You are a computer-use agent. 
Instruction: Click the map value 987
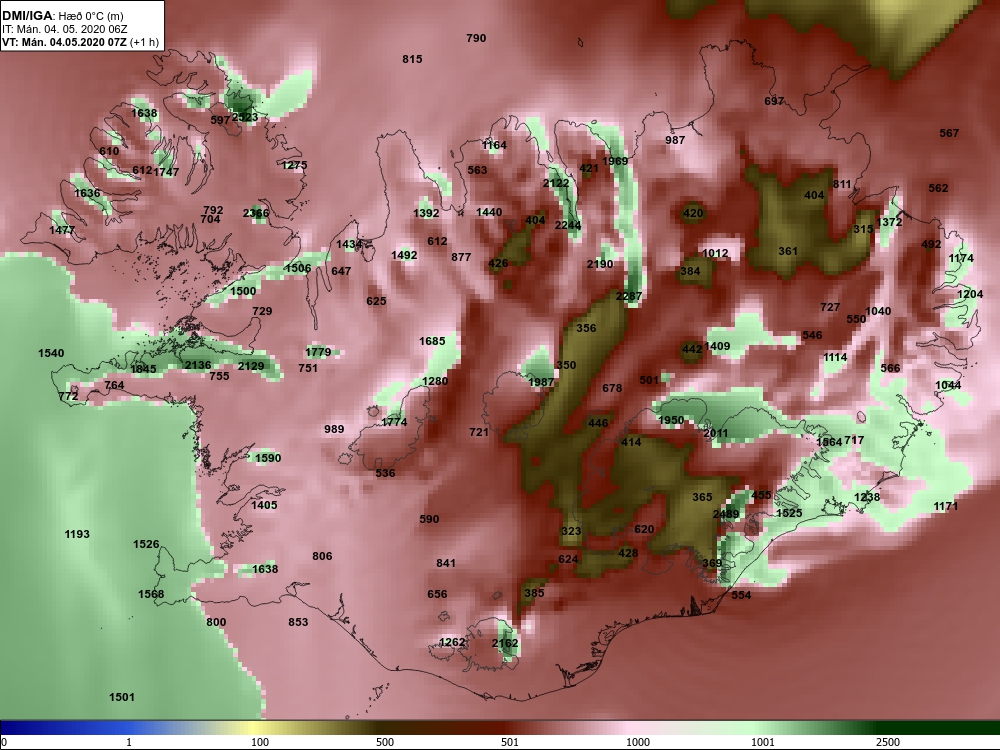point(675,140)
